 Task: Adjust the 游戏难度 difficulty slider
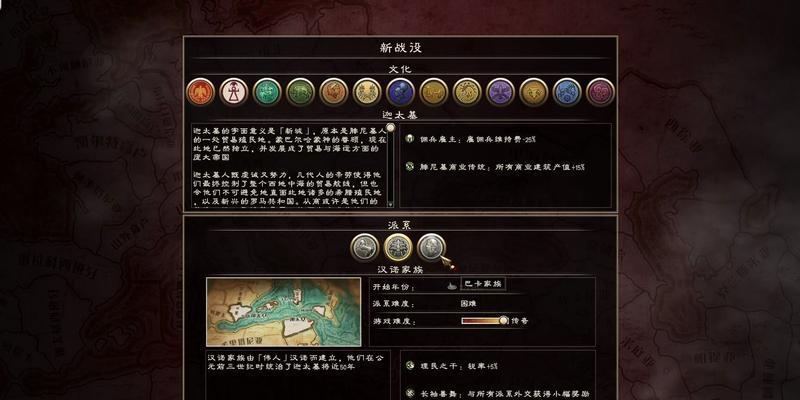485,320
